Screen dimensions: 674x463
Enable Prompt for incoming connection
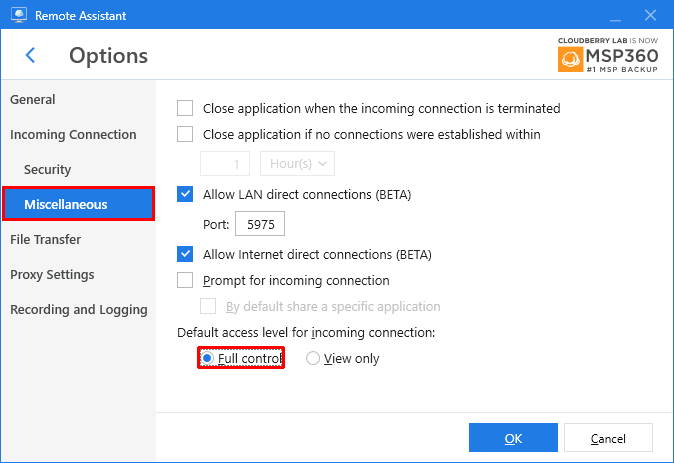click(x=185, y=280)
